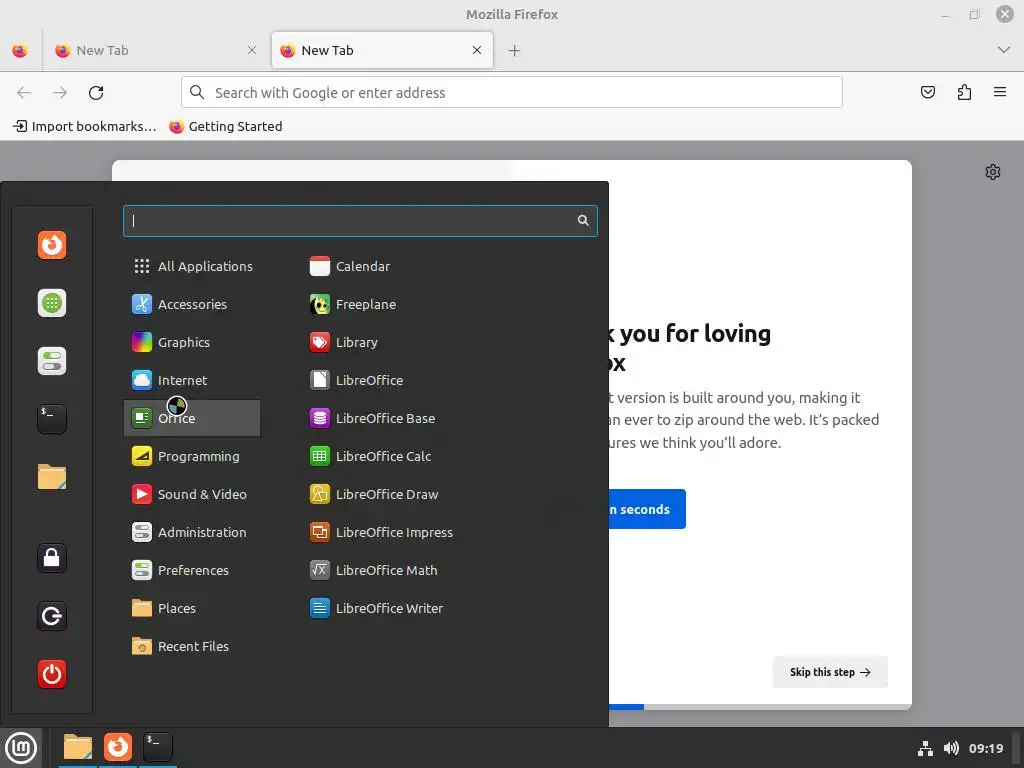Select the Accessories category

point(192,304)
